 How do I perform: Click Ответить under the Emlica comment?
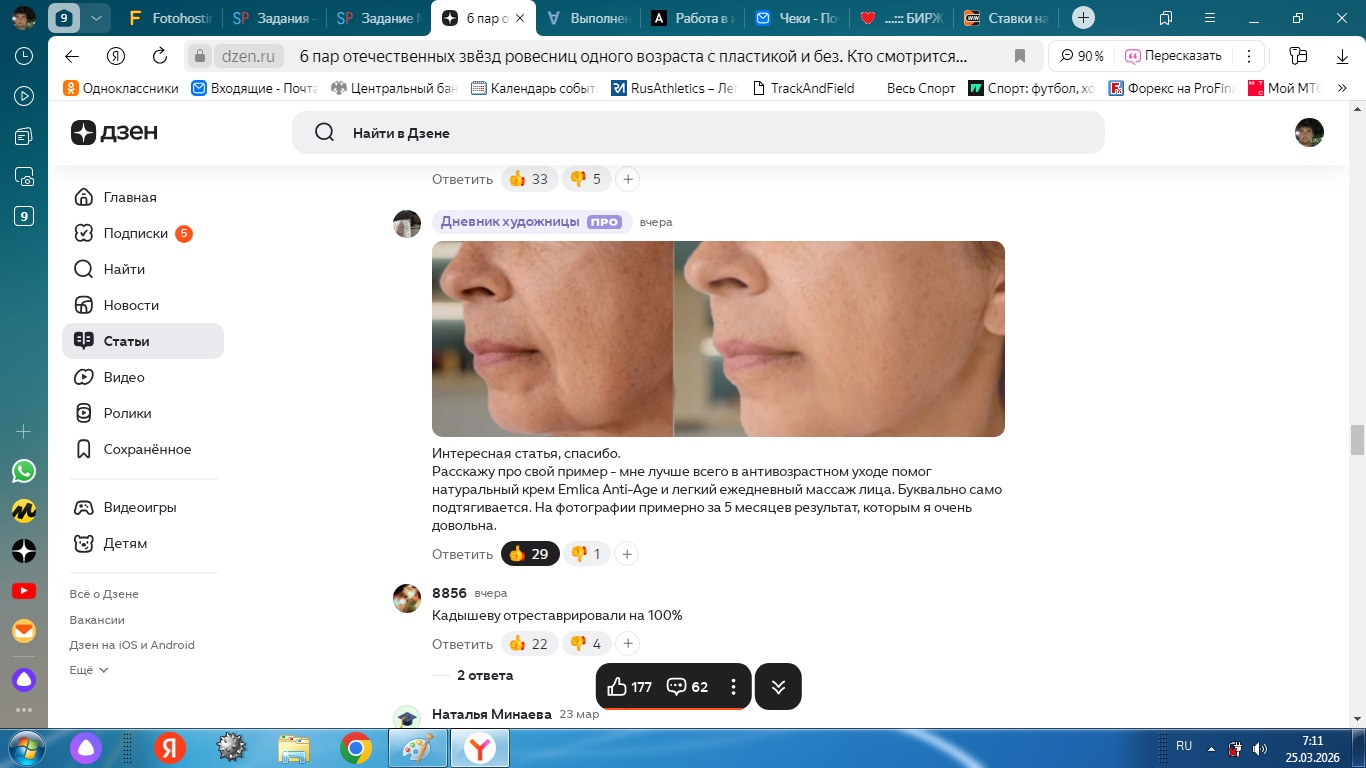pos(462,554)
